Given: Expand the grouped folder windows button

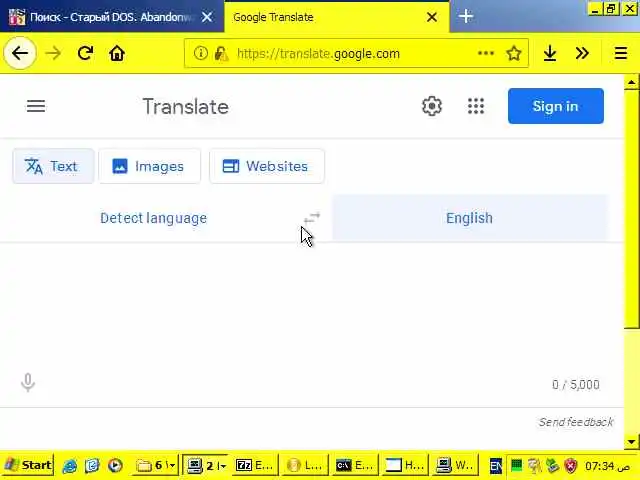Looking at the screenshot, I should (156, 465).
